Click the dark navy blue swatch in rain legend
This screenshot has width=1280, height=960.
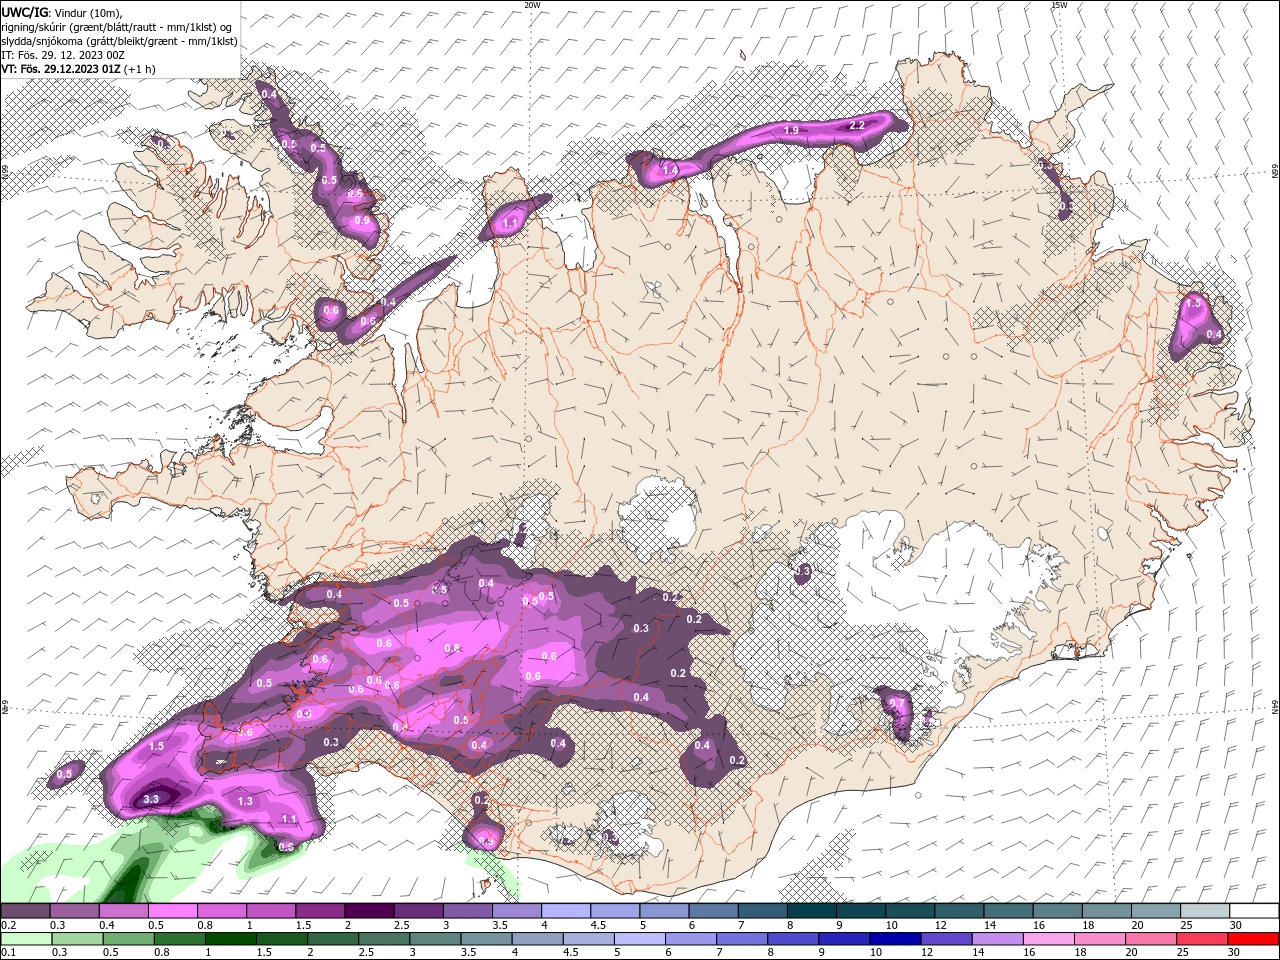pos(893,939)
